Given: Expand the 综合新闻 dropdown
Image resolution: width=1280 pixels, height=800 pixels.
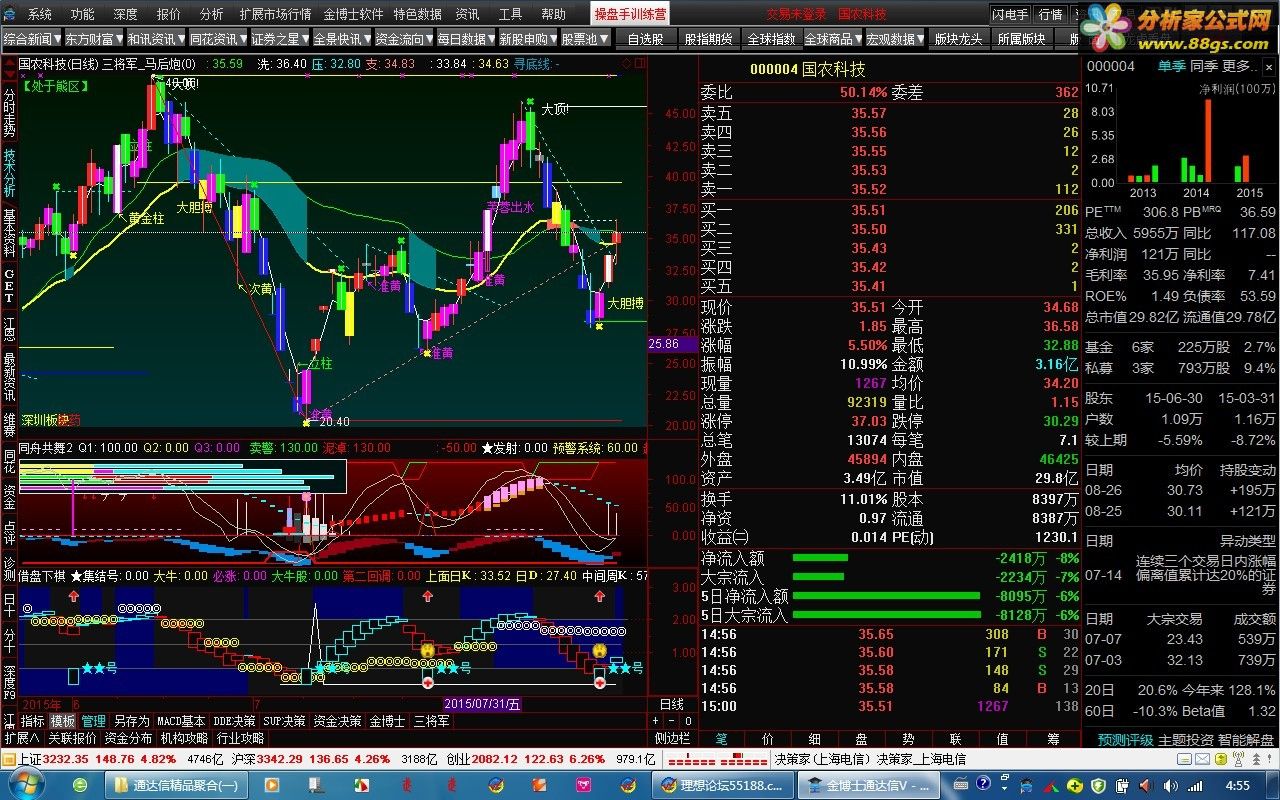Looking at the screenshot, I should click(31, 39).
